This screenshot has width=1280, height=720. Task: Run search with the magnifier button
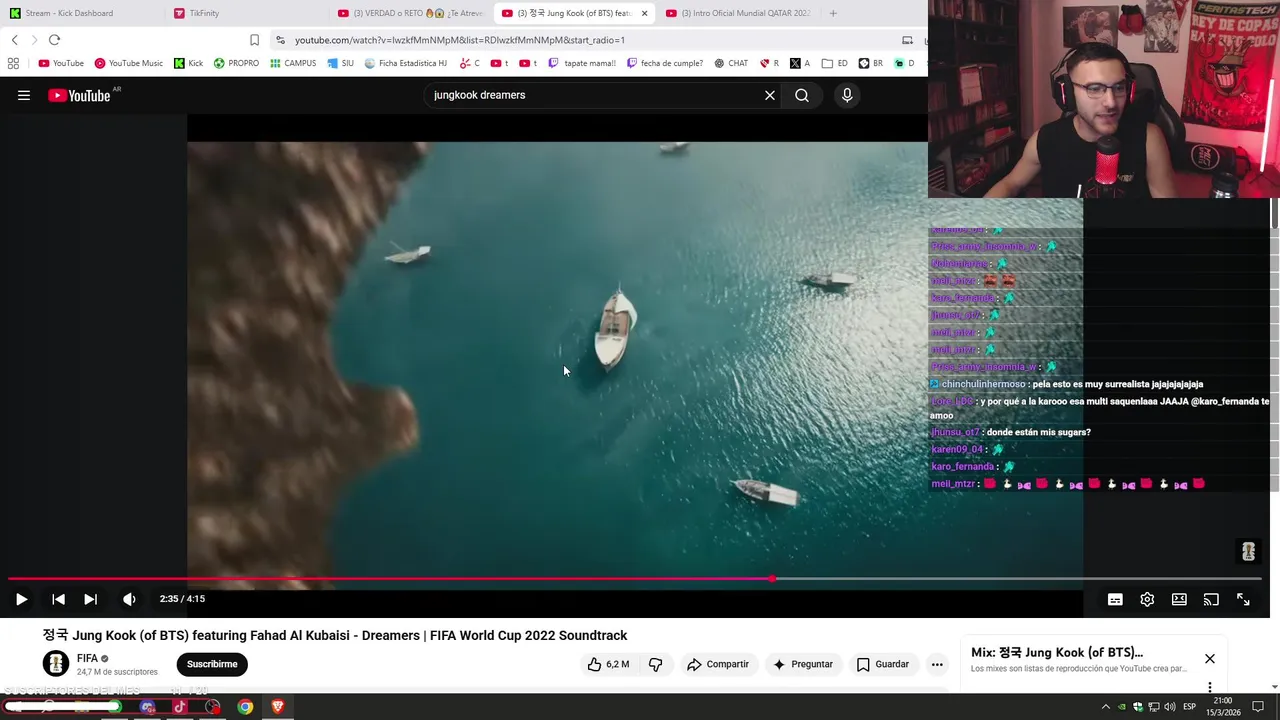pos(802,95)
